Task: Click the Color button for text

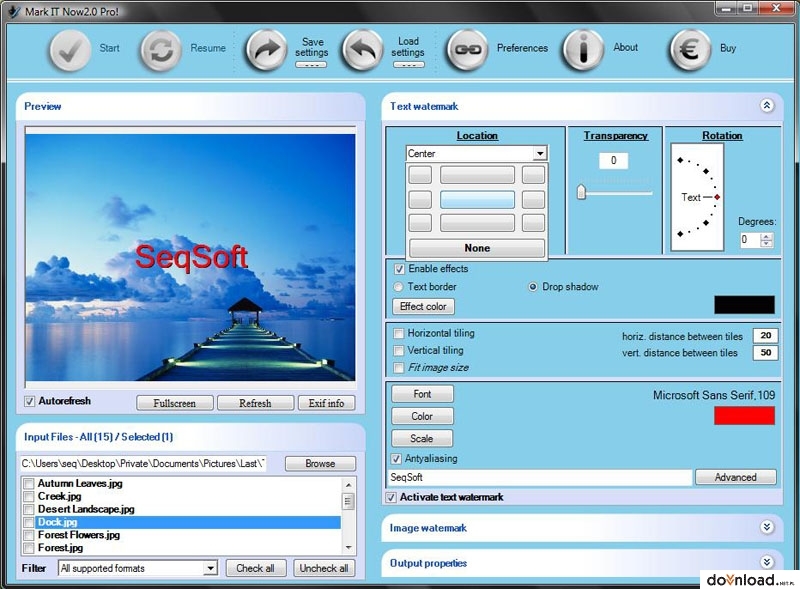Action: [x=422, y=416]
